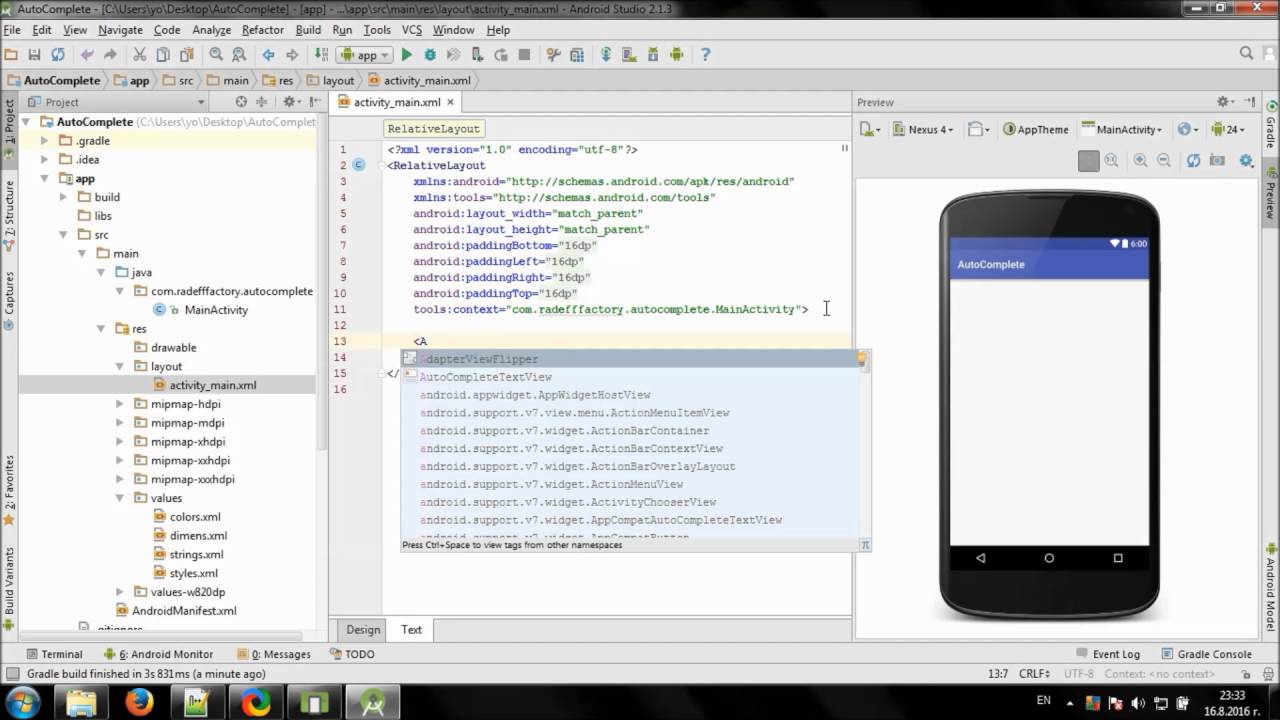
Task: Start debugging with the Debug bug icon
Action: [x=430, y=55]
